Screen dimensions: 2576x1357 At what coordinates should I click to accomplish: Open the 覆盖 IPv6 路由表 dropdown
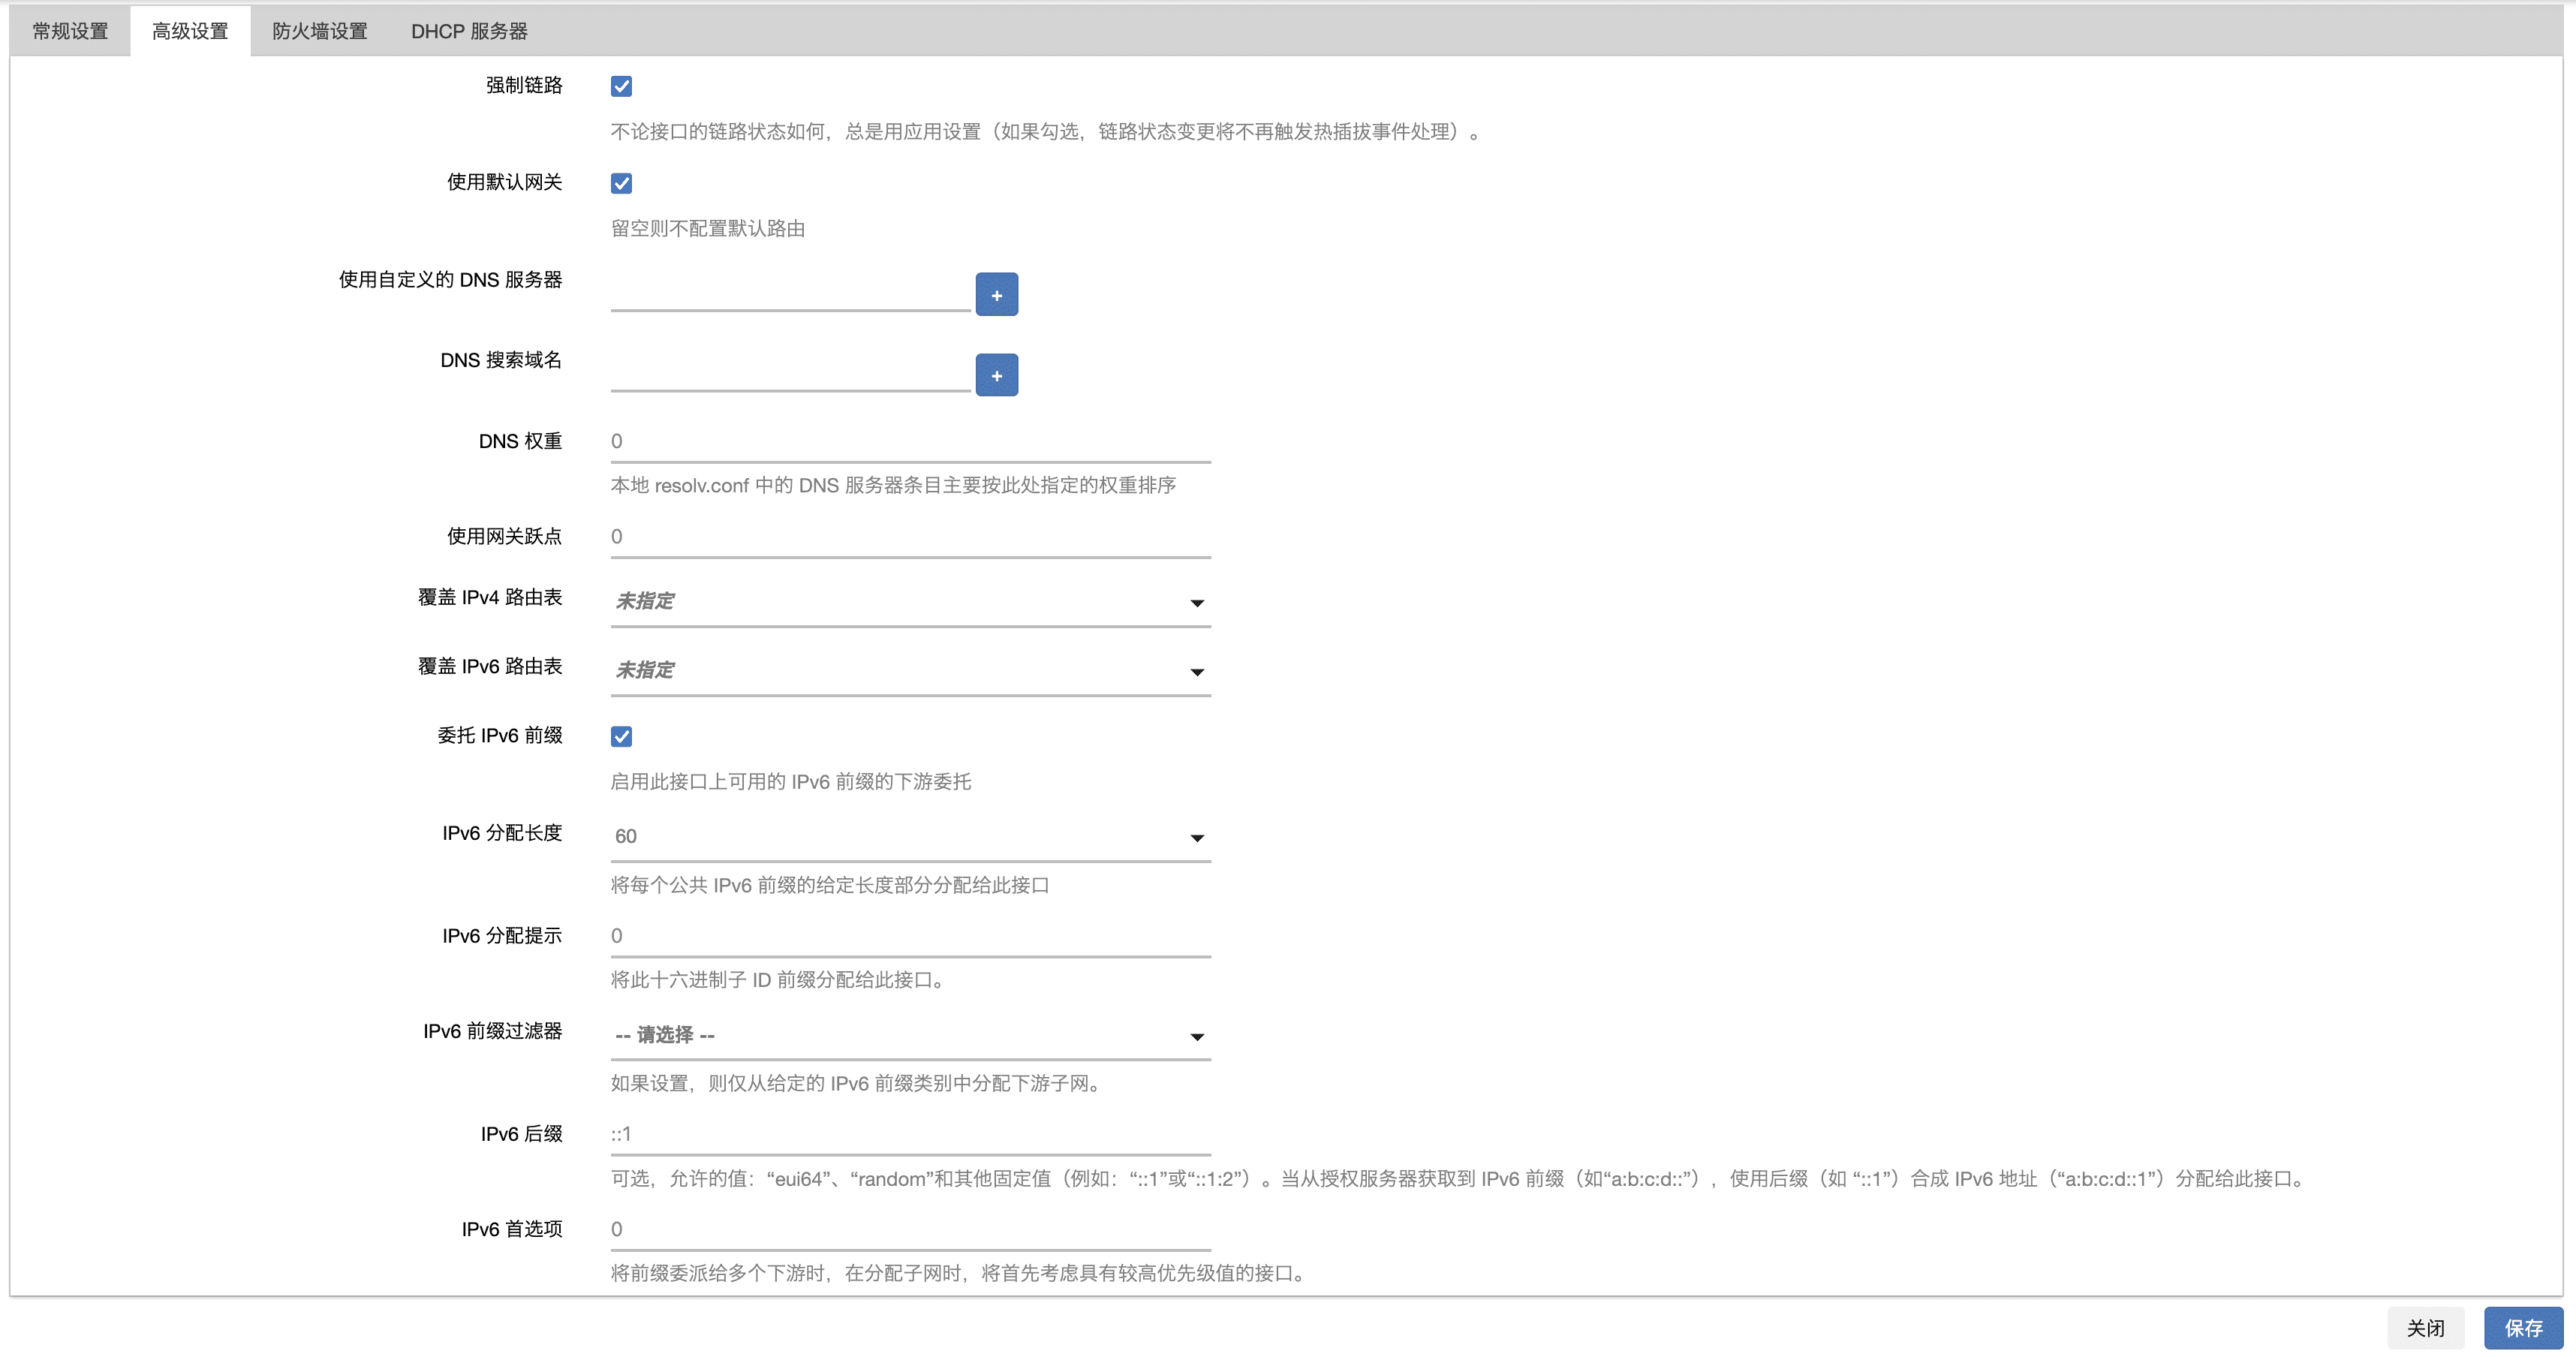[910, 671]
